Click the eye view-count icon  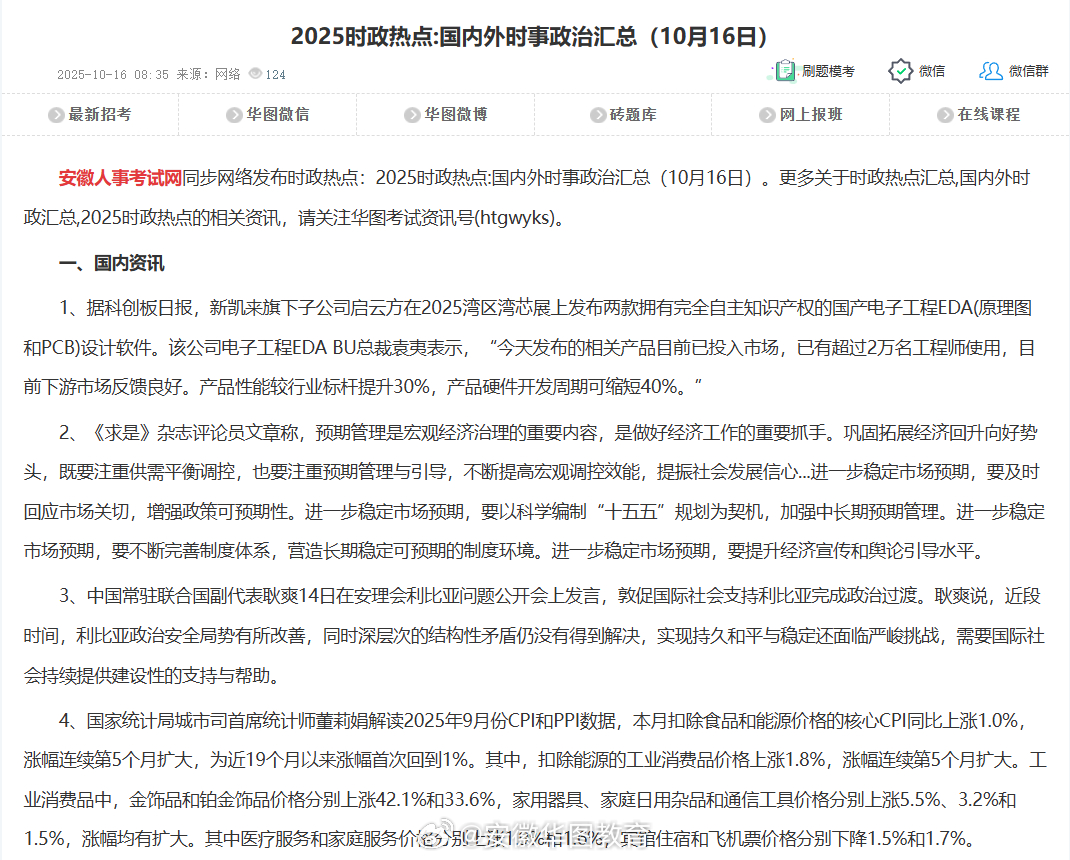click(255, 74)
